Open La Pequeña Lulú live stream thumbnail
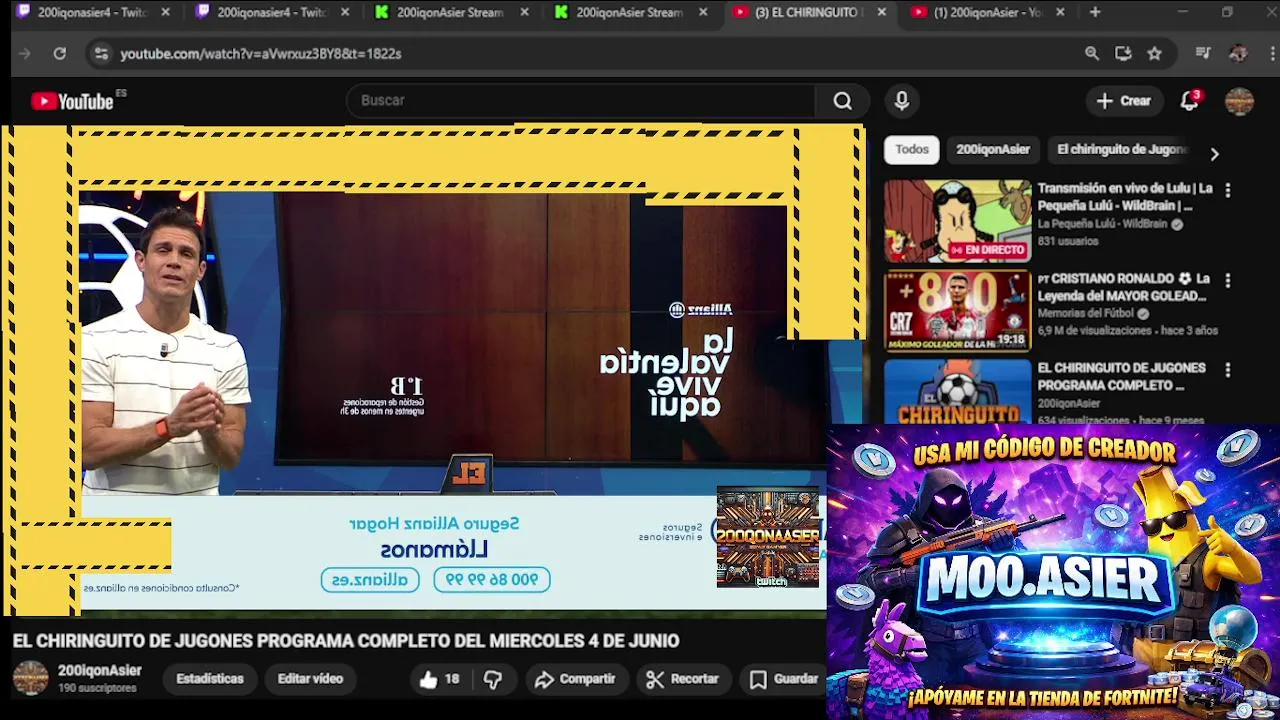 [957, 221]
